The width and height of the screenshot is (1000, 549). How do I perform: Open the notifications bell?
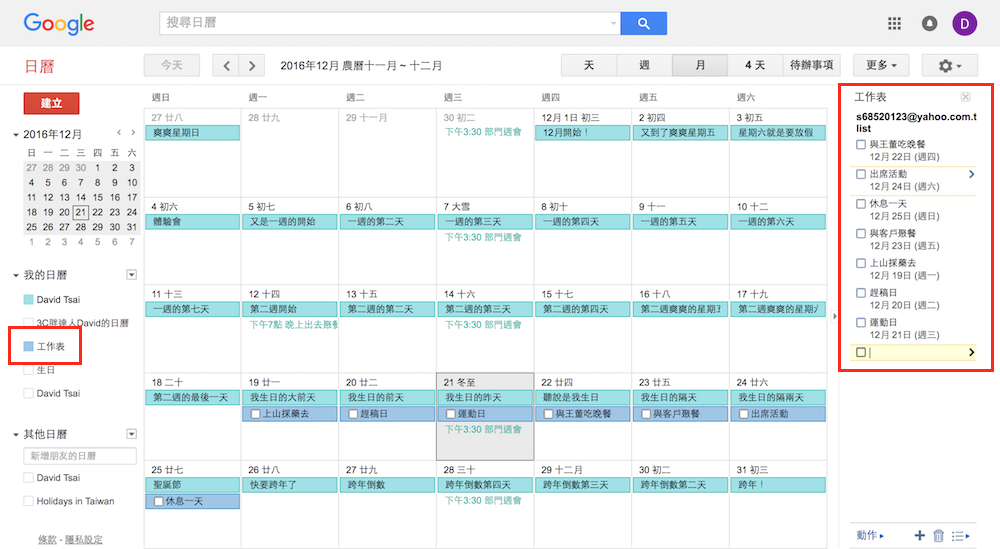930,23
